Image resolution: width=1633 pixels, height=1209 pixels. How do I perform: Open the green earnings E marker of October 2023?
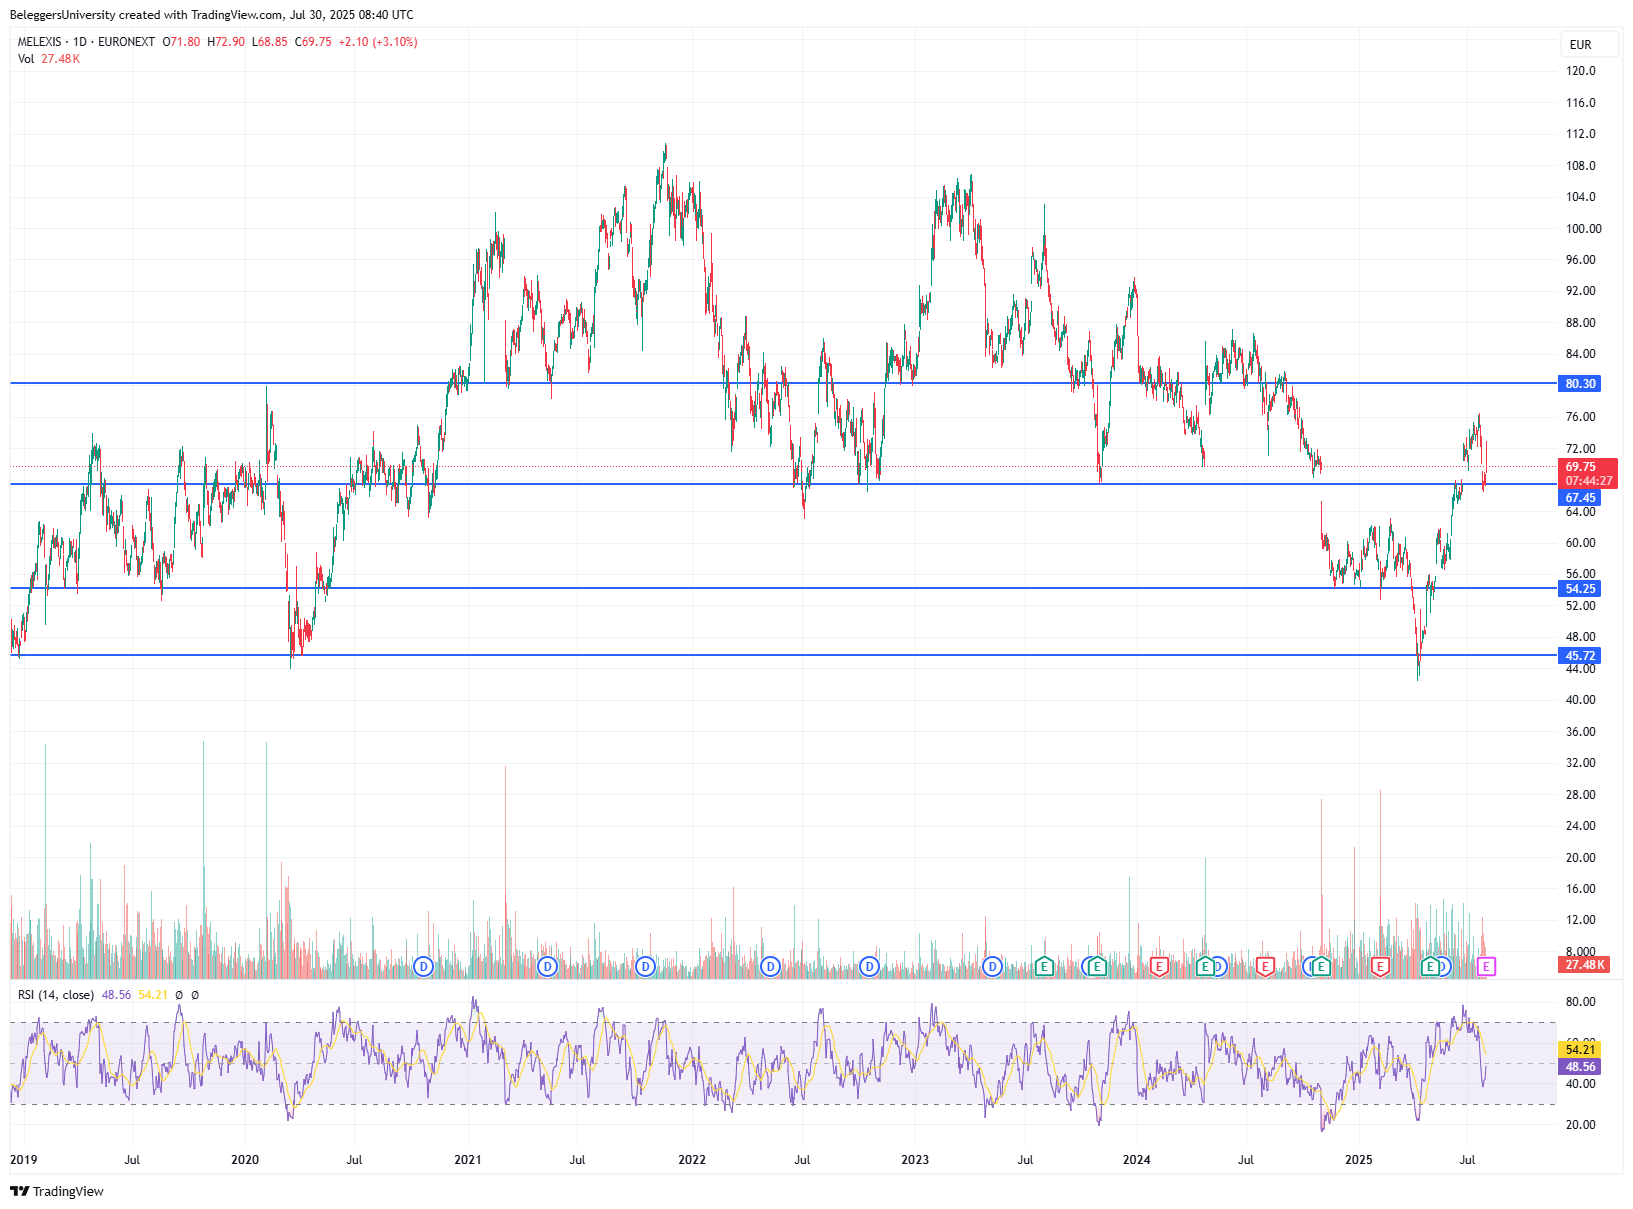[x=1097, y=967]
